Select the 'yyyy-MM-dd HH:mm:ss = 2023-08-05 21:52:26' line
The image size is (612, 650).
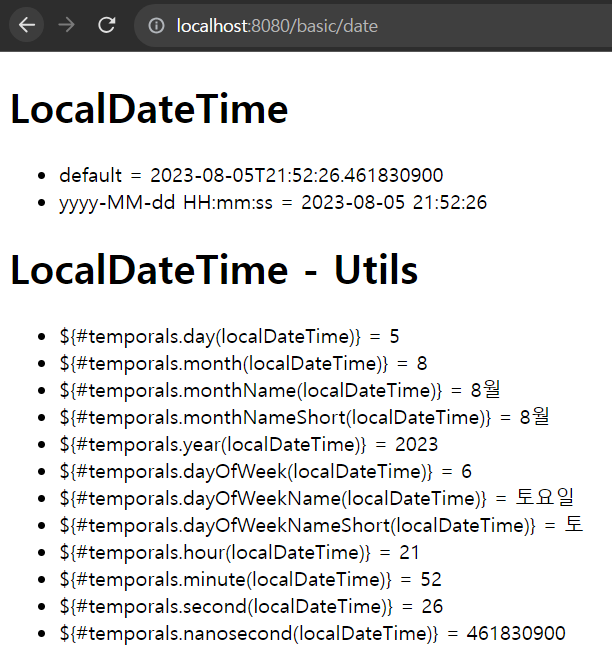pos(273,203)
